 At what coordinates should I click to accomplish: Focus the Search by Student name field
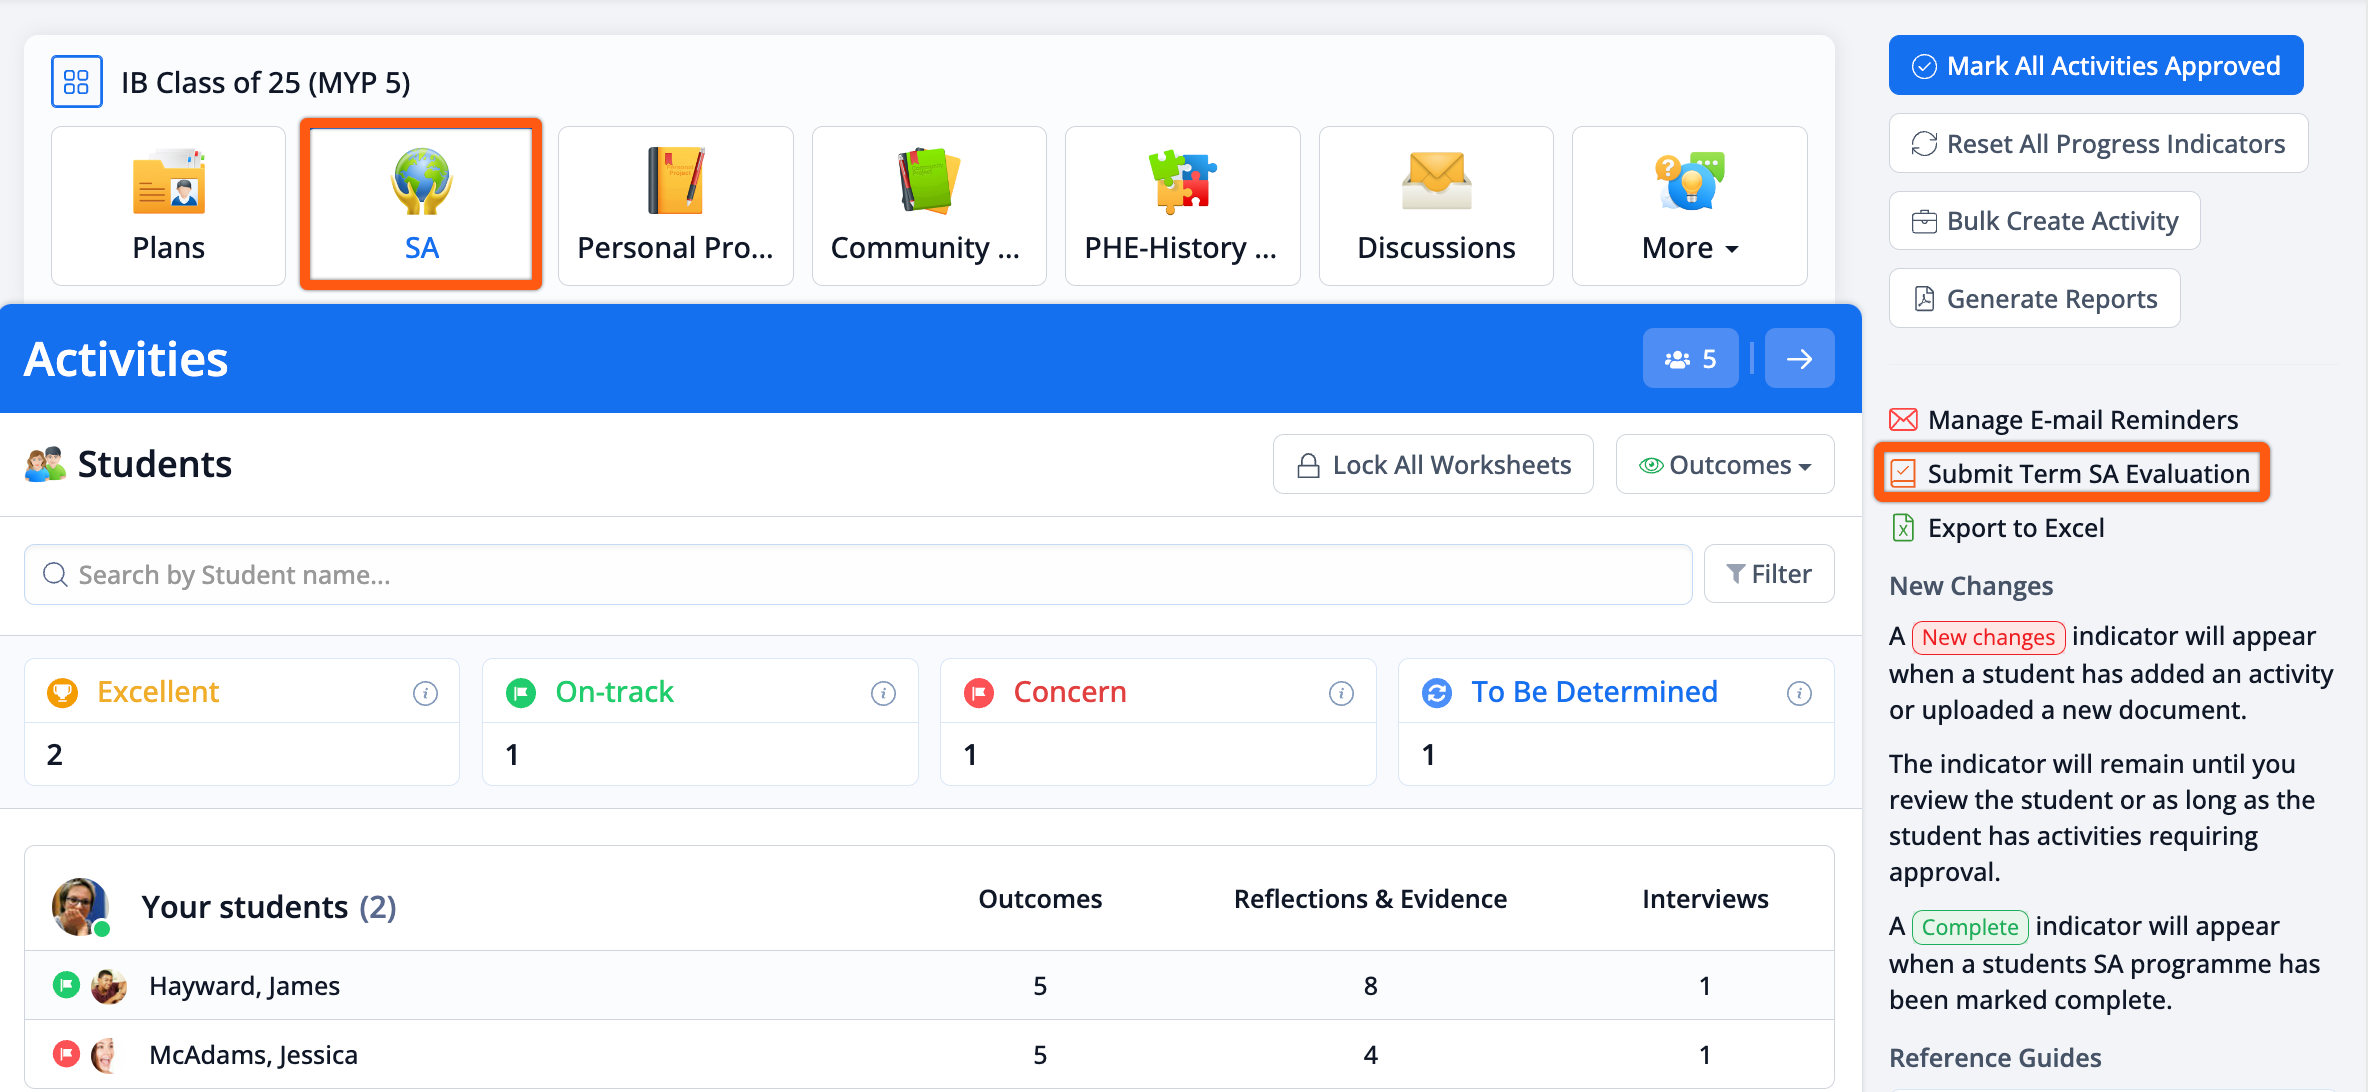tap(858, 575)
